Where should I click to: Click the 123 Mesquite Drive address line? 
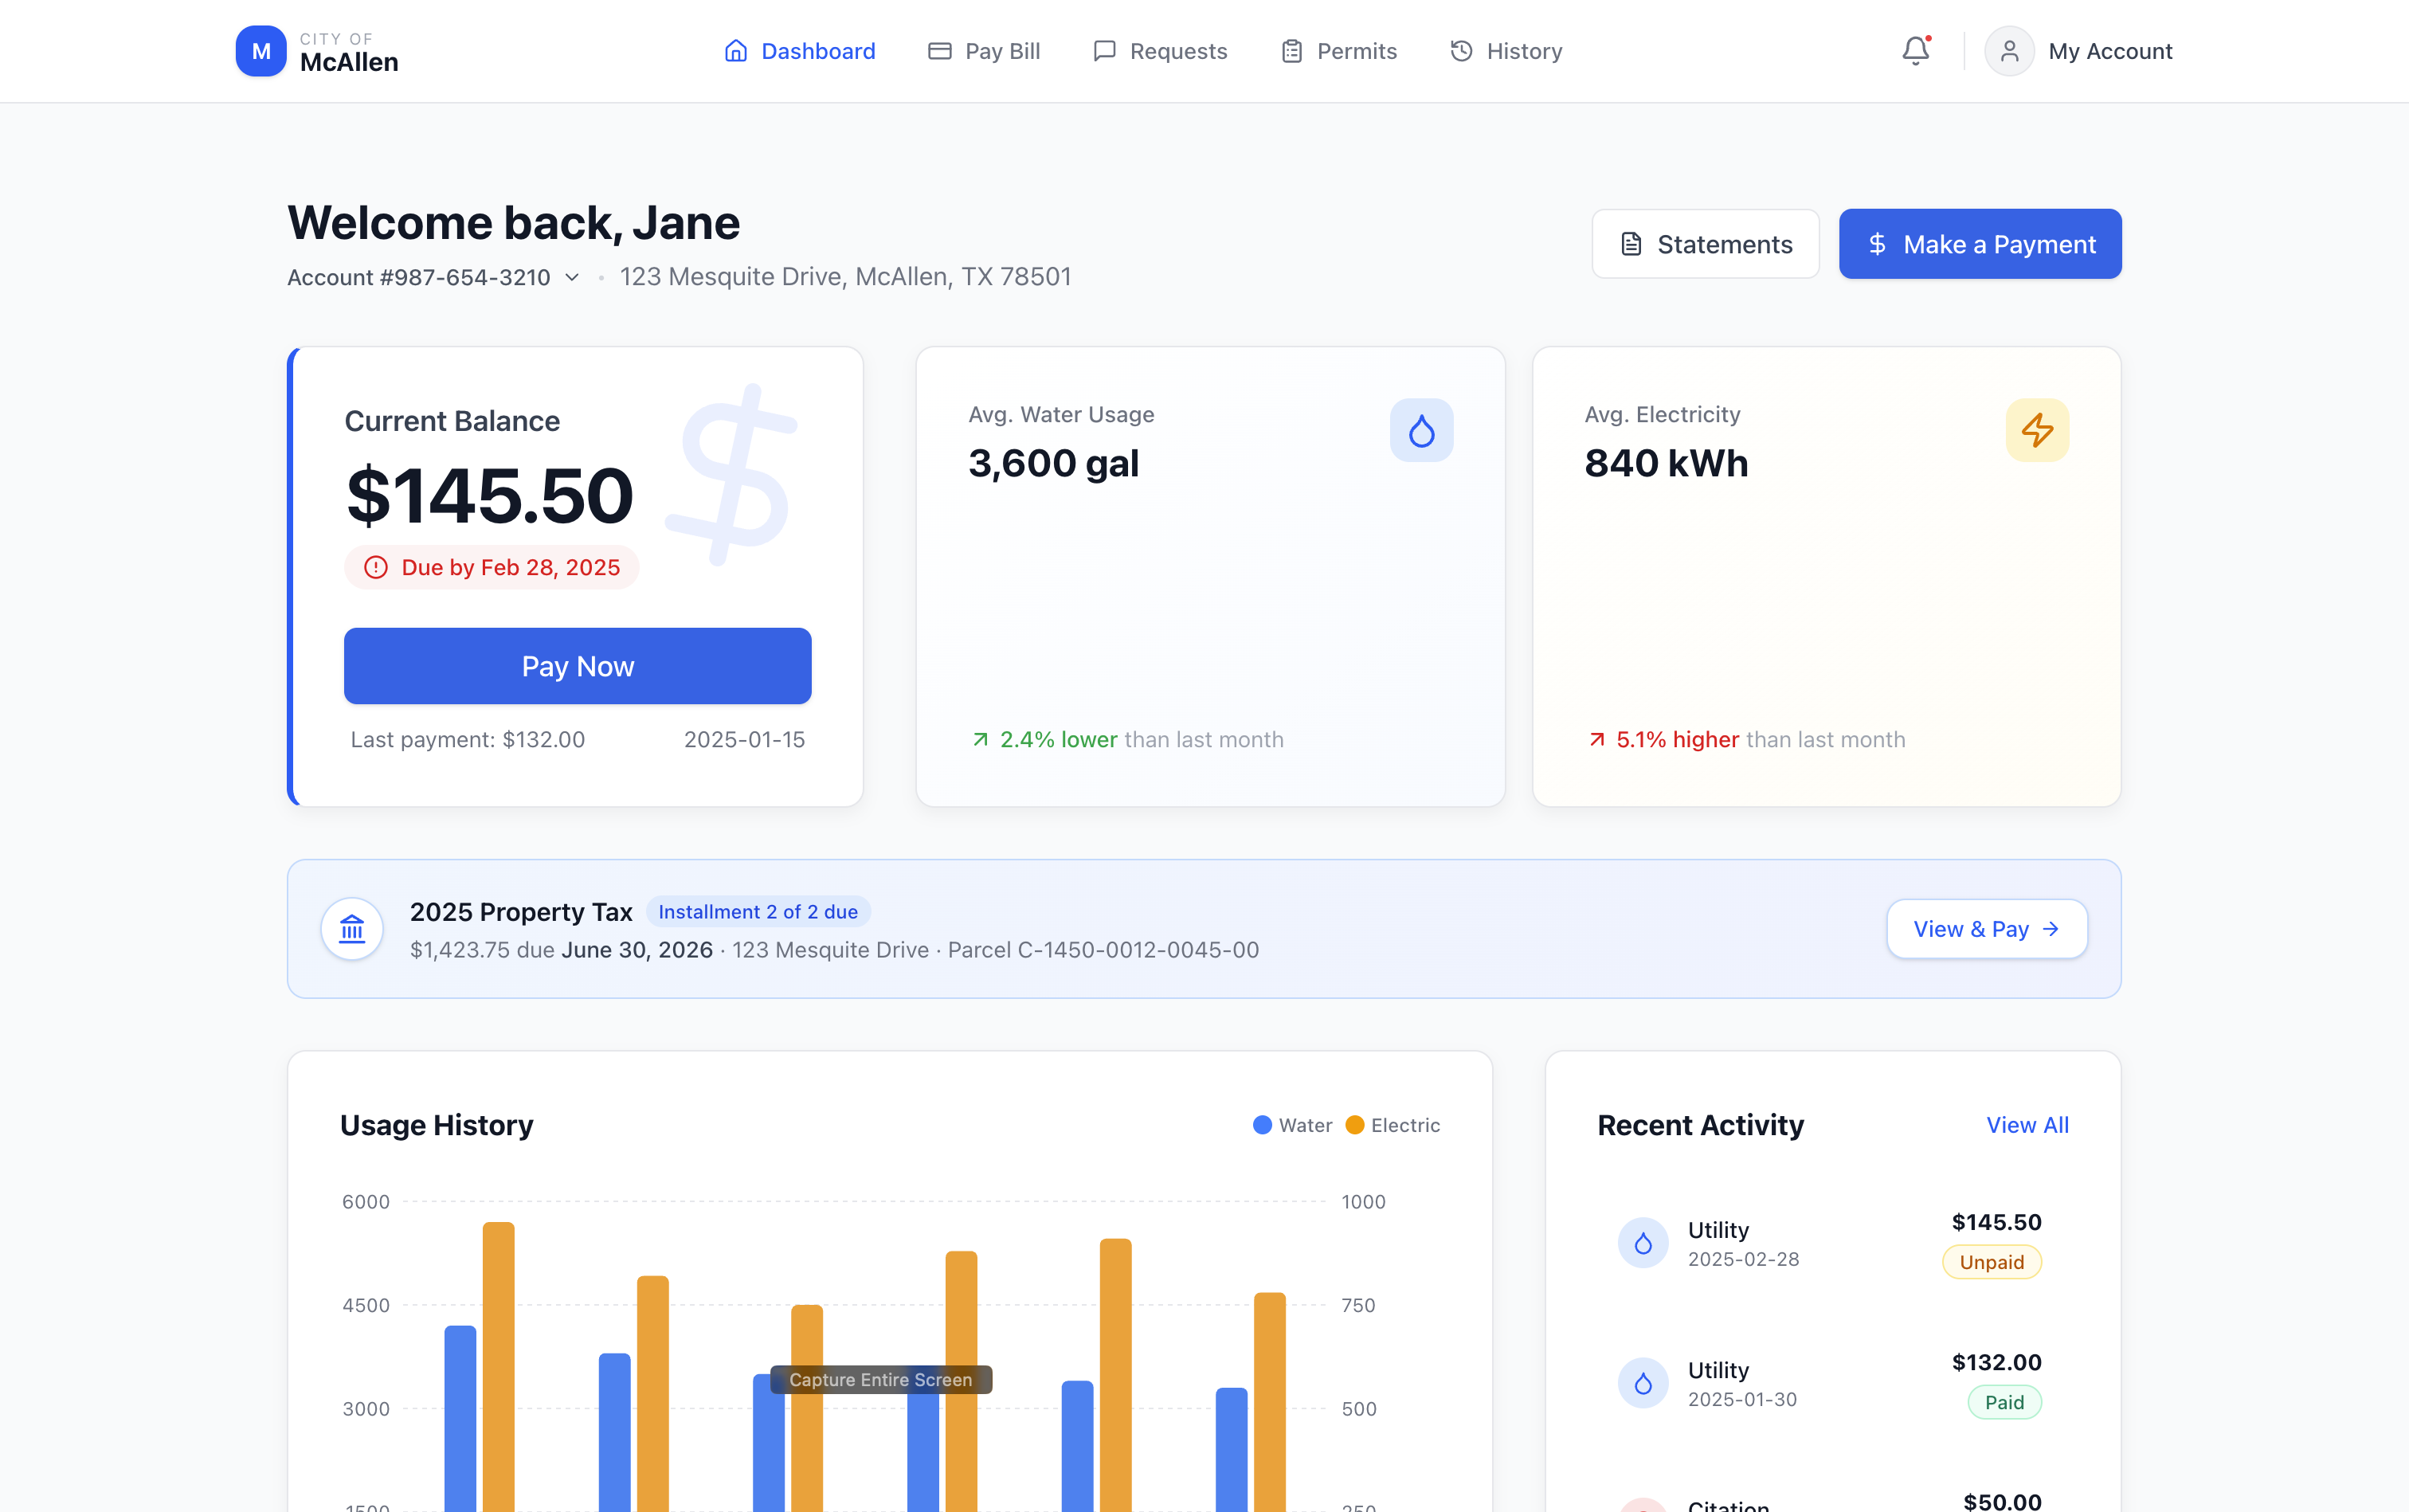[x=845, y=277]
